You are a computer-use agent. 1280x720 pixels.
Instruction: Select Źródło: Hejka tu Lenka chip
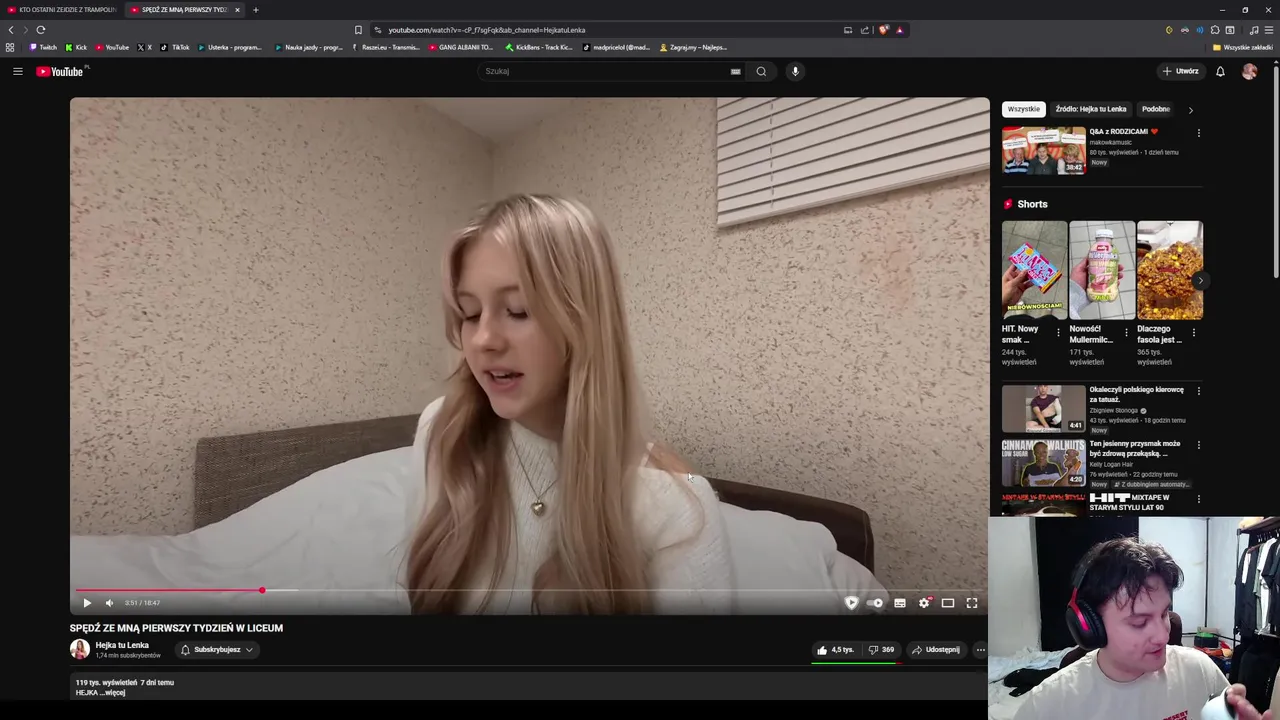tap(1091, 109)
